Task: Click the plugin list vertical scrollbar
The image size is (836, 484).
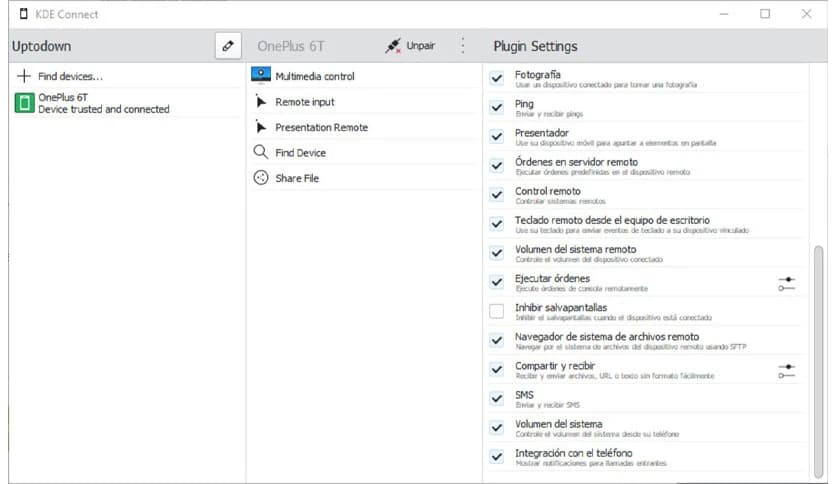Action: [818, 361]
